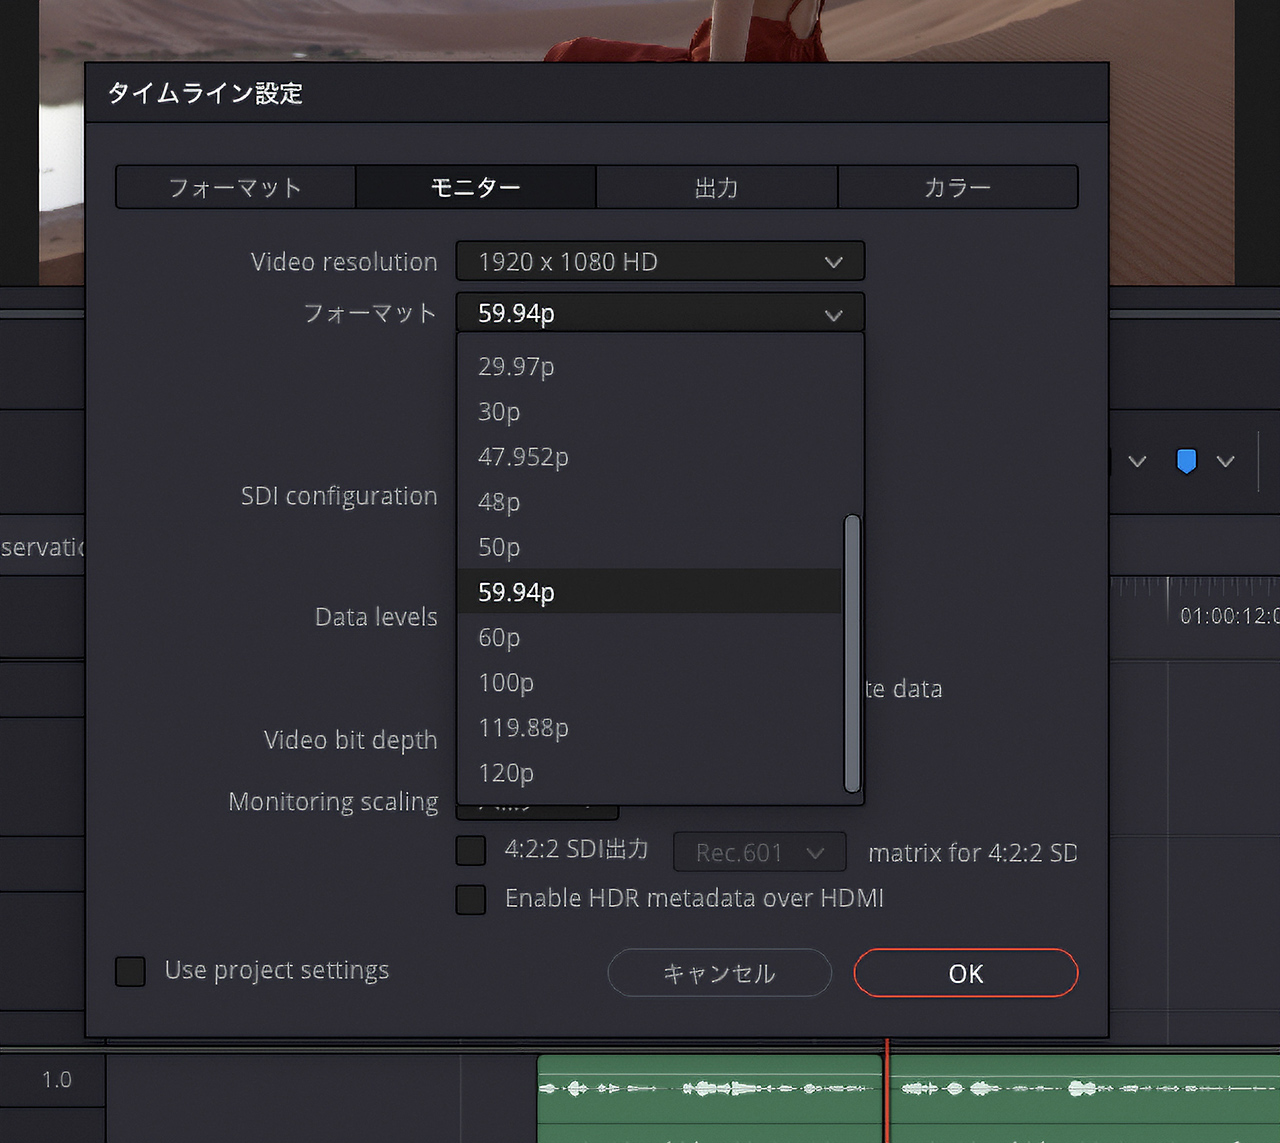Switch to the フォーマット tab
Viewport: 1280px width, 1143px height.
(x=236, y=188)
